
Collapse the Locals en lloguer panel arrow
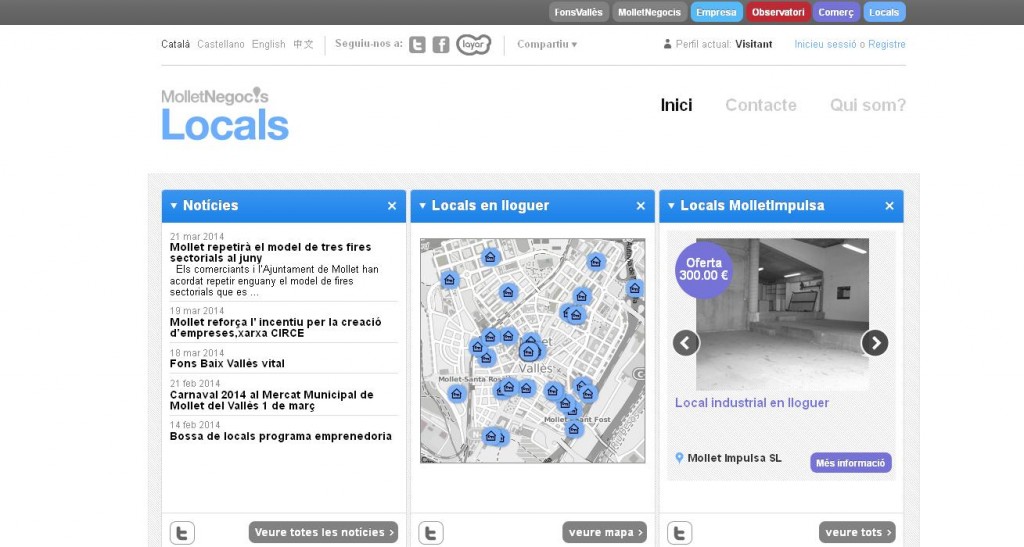pos(423,206)
